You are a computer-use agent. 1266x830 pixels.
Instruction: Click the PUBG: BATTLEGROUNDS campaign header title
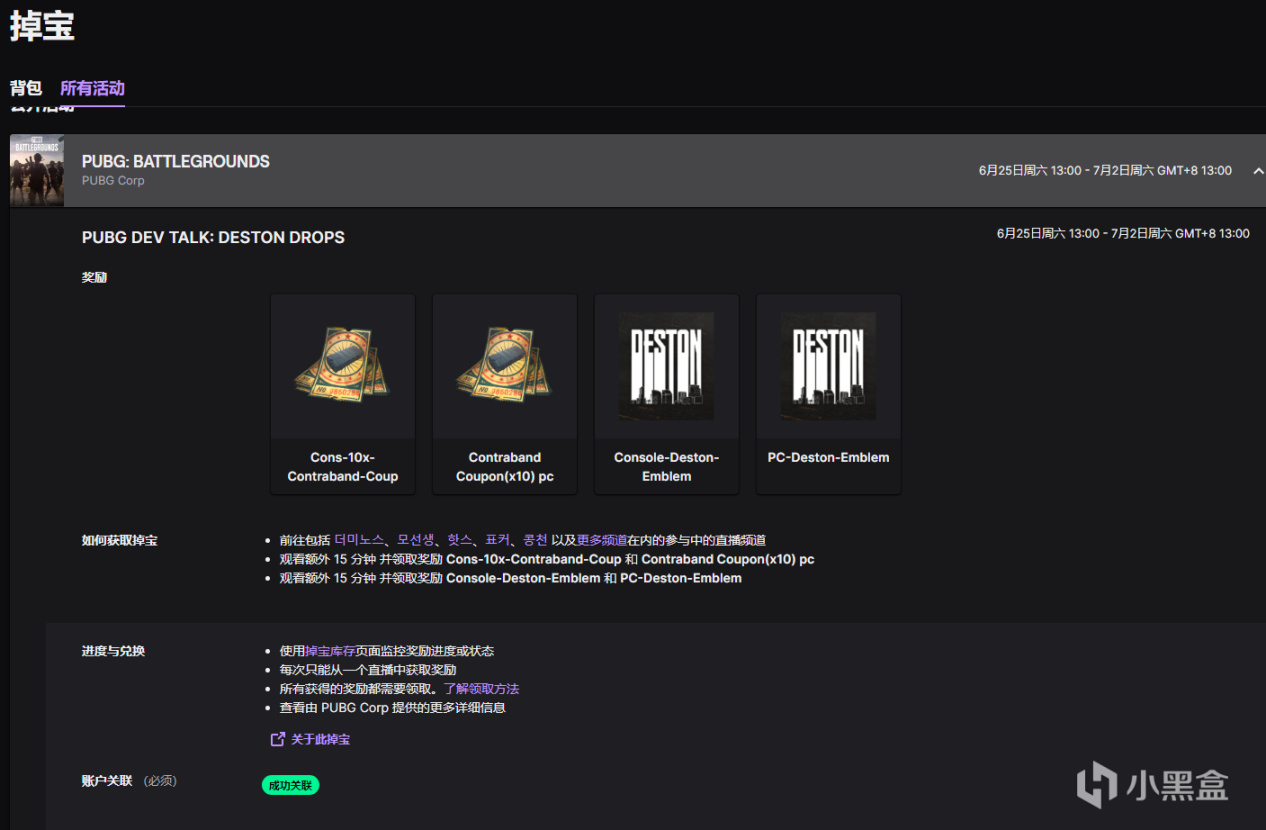(176, 161)
